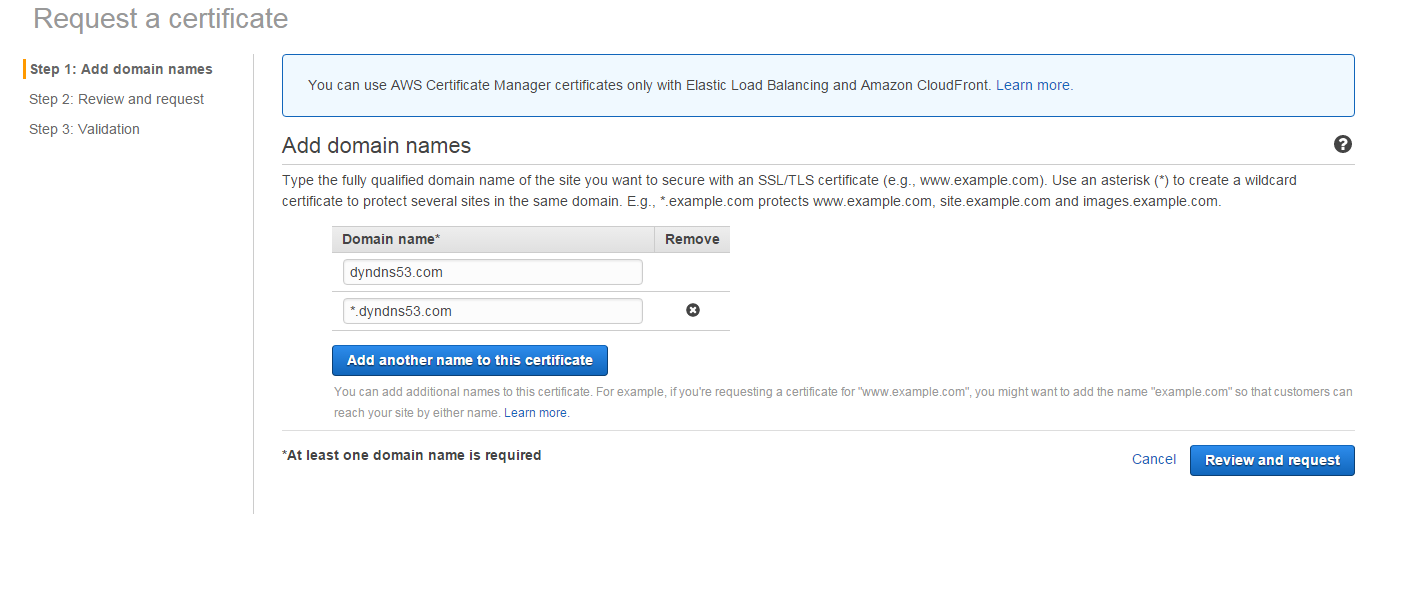This screenshot has width=1401, height=589.
Task: Remove the *.dyndns53.com domain entry
Action: click(692, 311)
